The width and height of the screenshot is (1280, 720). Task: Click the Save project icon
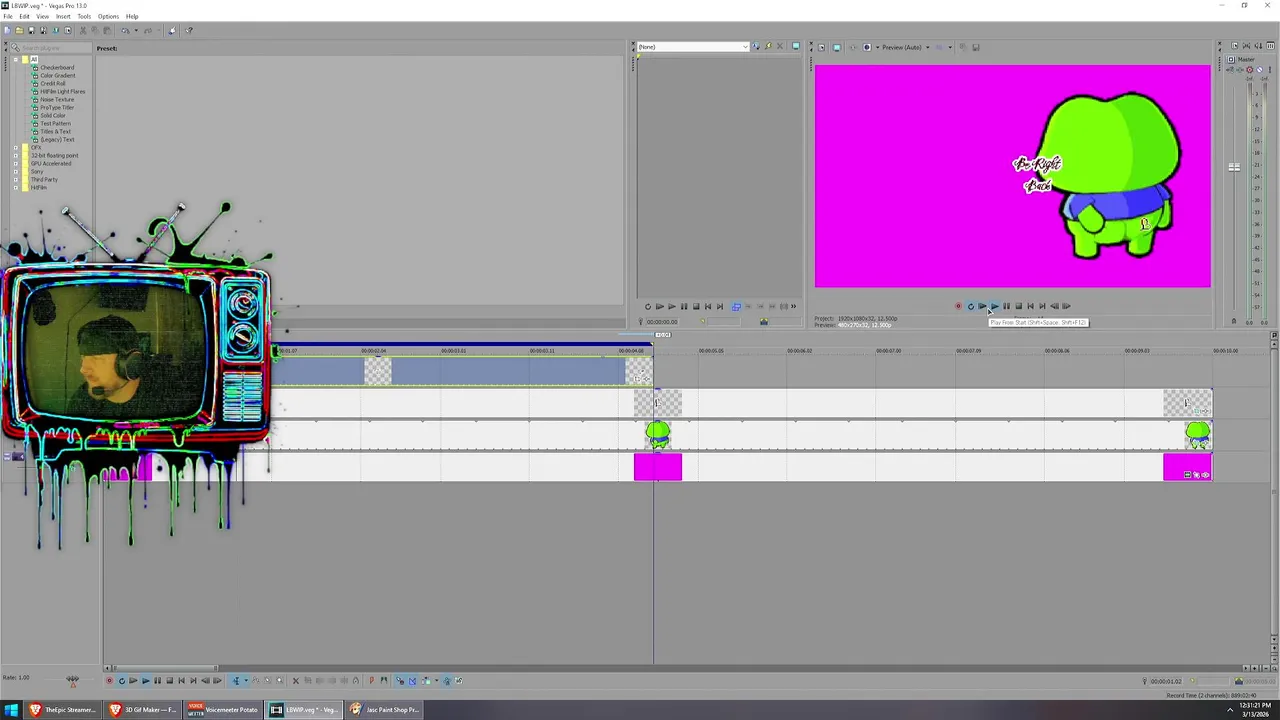(x=32, y=30)
